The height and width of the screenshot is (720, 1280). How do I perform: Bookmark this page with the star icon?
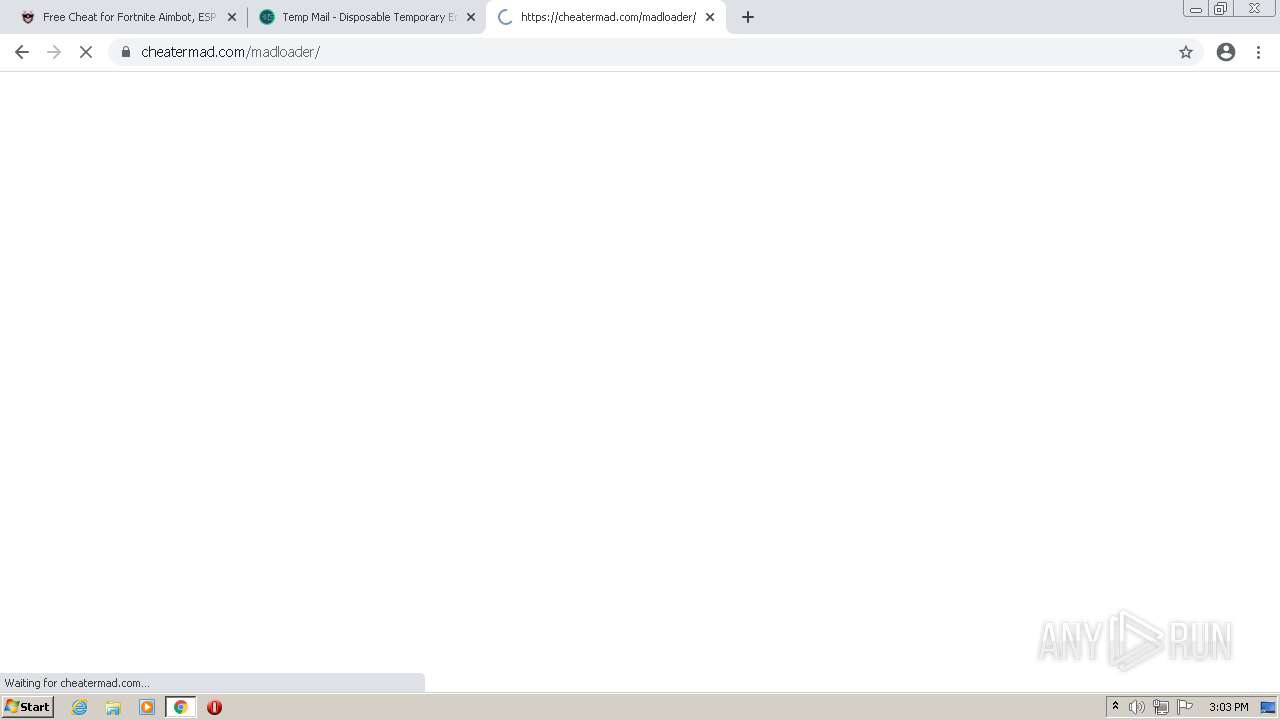pyautogui.click(x=1186, y=52)
